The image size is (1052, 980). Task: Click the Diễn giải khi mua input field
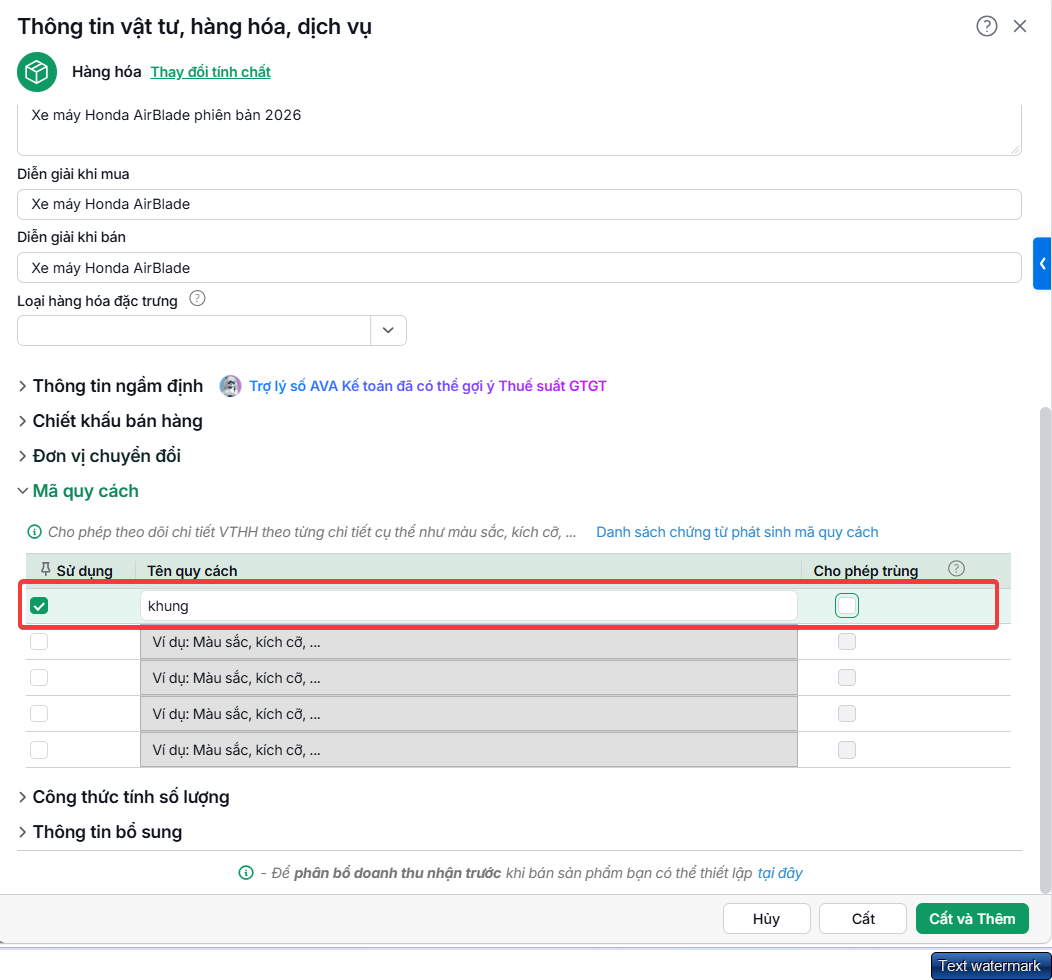519,204
